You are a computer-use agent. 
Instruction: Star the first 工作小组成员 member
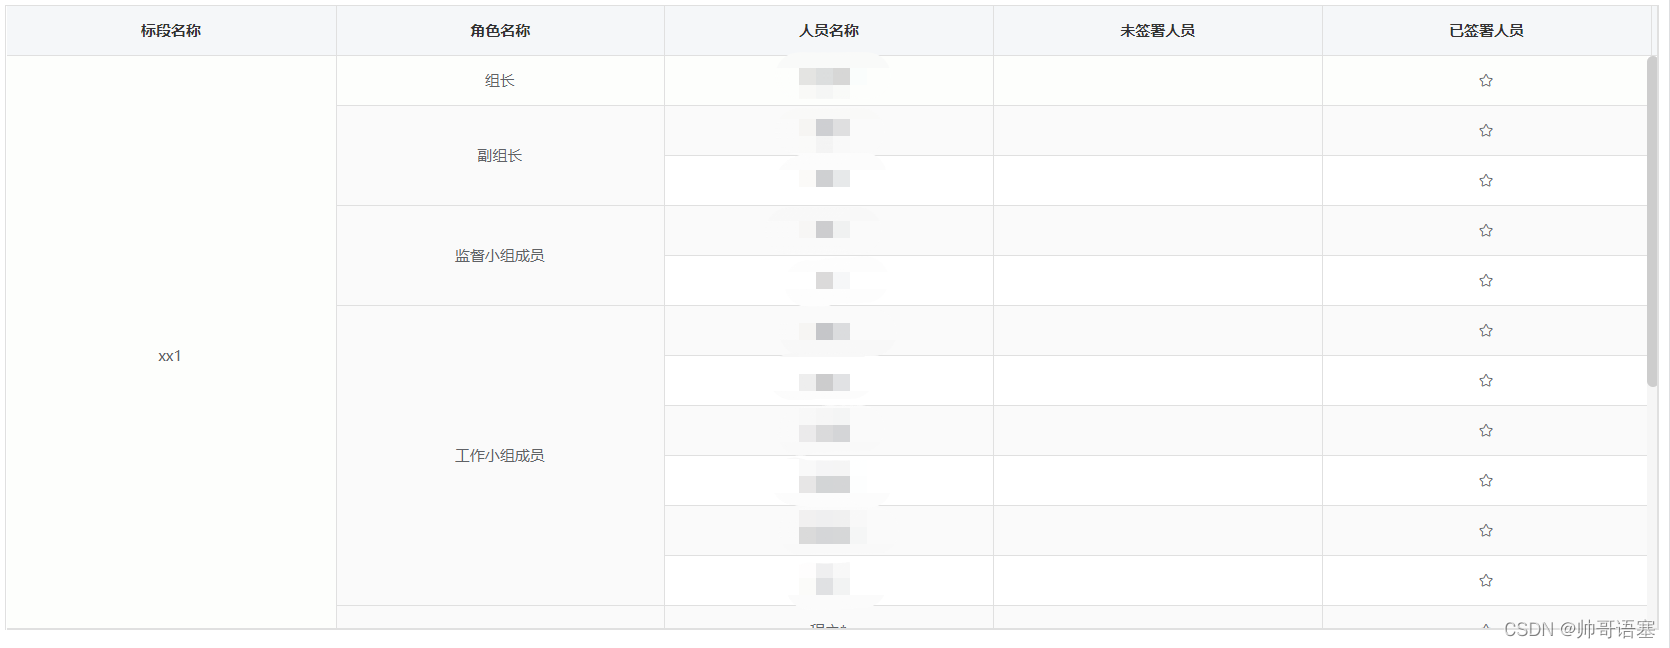(1486, 330)
